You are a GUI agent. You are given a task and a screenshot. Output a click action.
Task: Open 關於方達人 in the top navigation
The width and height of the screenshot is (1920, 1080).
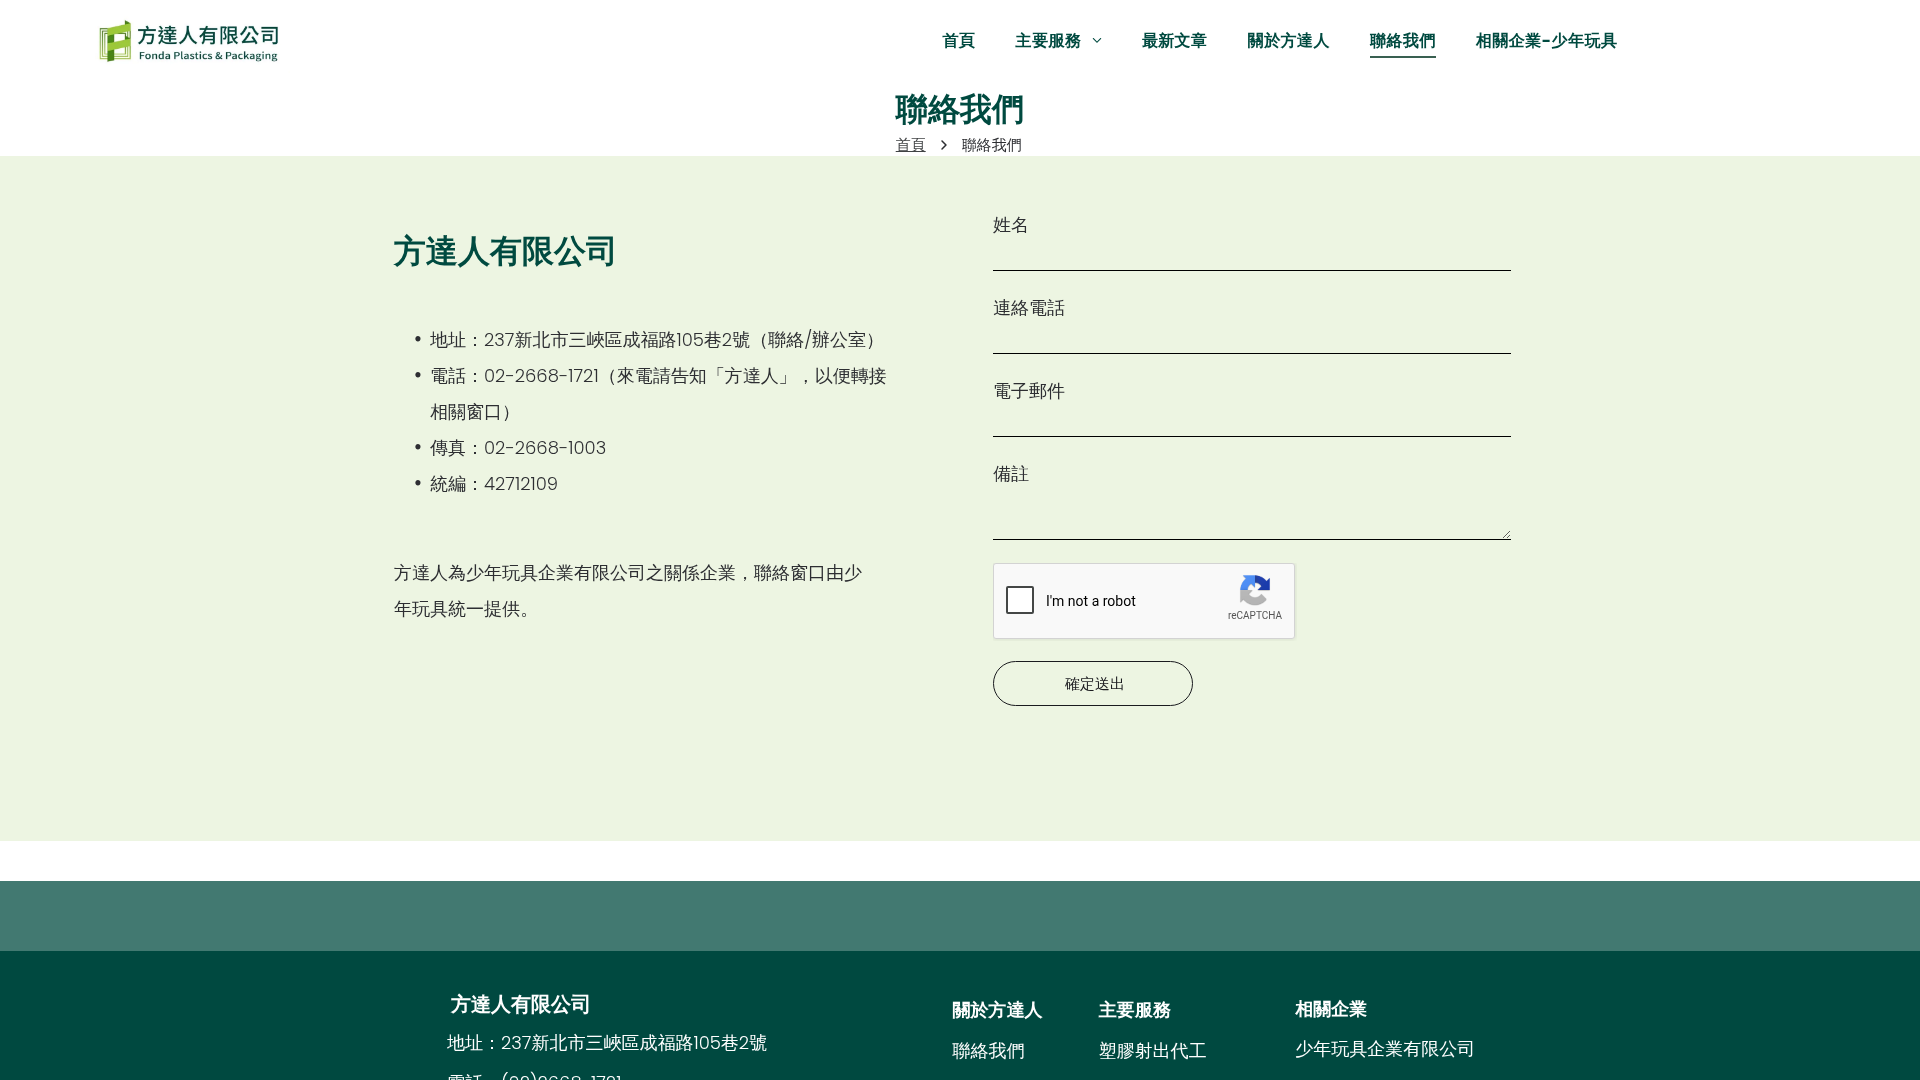[x=1288, y=41]
